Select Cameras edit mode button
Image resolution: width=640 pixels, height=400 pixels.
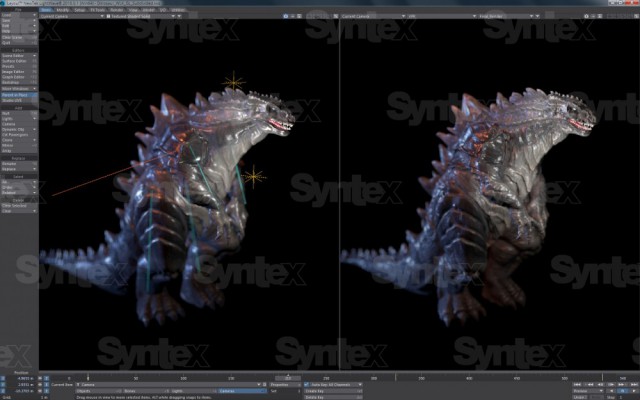pyautogui.click(x=241, y=391)
